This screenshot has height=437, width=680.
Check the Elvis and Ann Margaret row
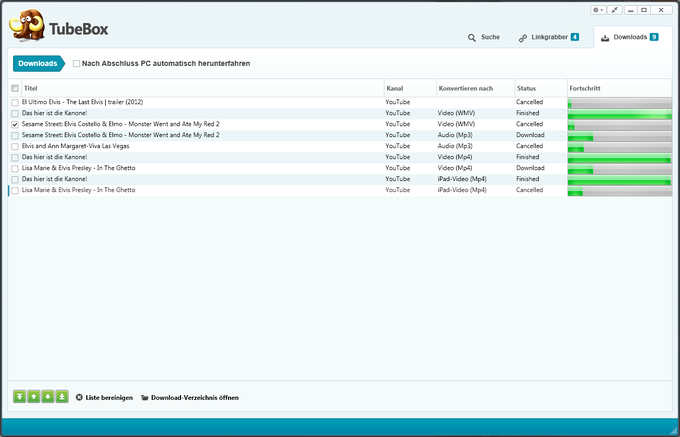(15, 147)
